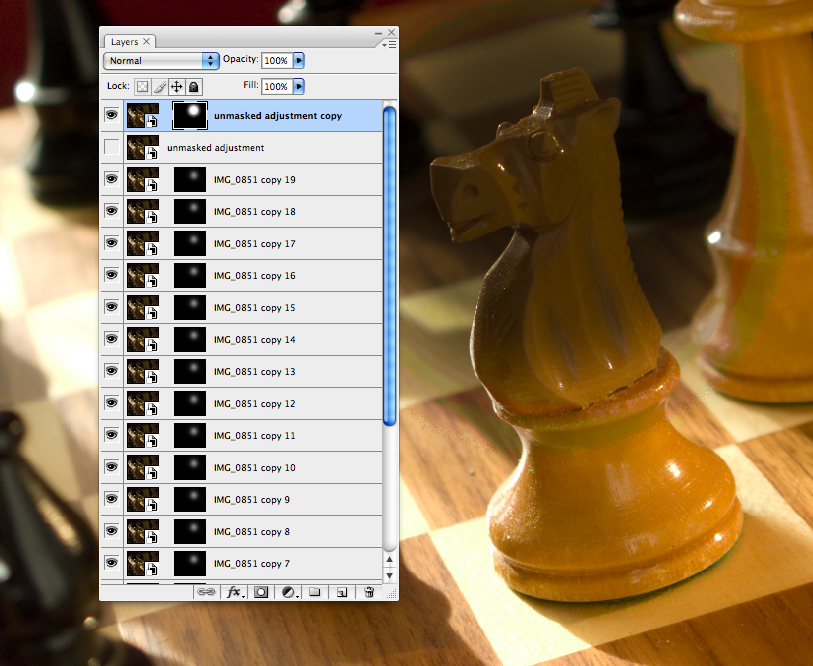Select mask thumbnail of IMG_0851 copy 9
The height and width of the screenshot is (666, 813).
190,500
